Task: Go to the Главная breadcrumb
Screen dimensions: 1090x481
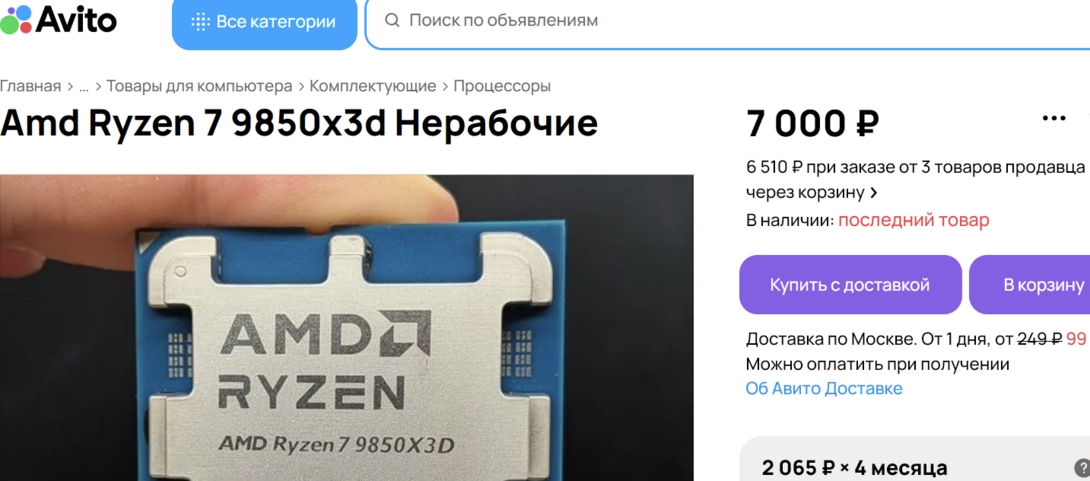Action: pos(31,86)
